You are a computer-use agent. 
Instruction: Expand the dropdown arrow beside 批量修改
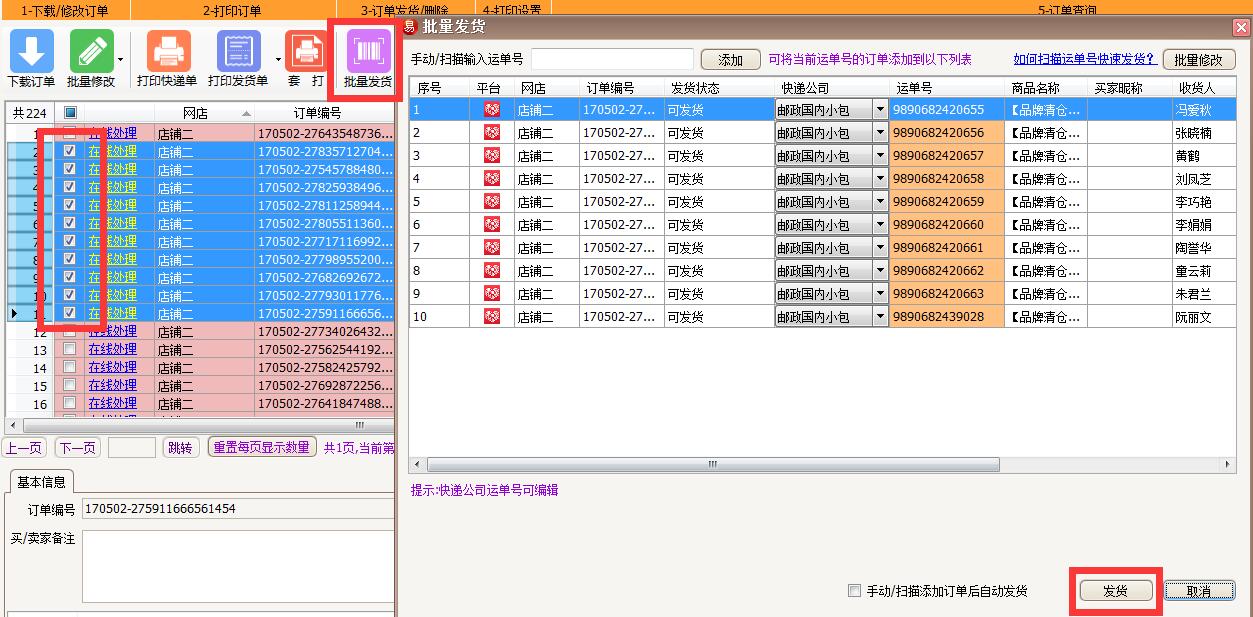(x=121, y=60)
